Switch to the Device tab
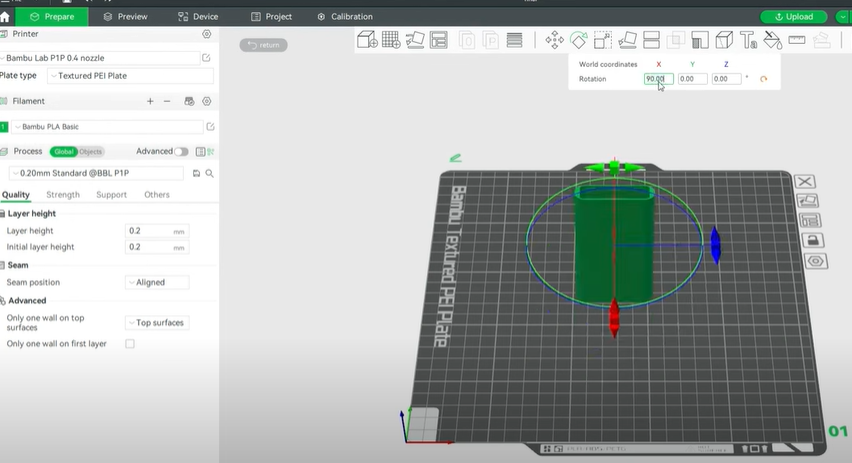 tap(198, 17)
